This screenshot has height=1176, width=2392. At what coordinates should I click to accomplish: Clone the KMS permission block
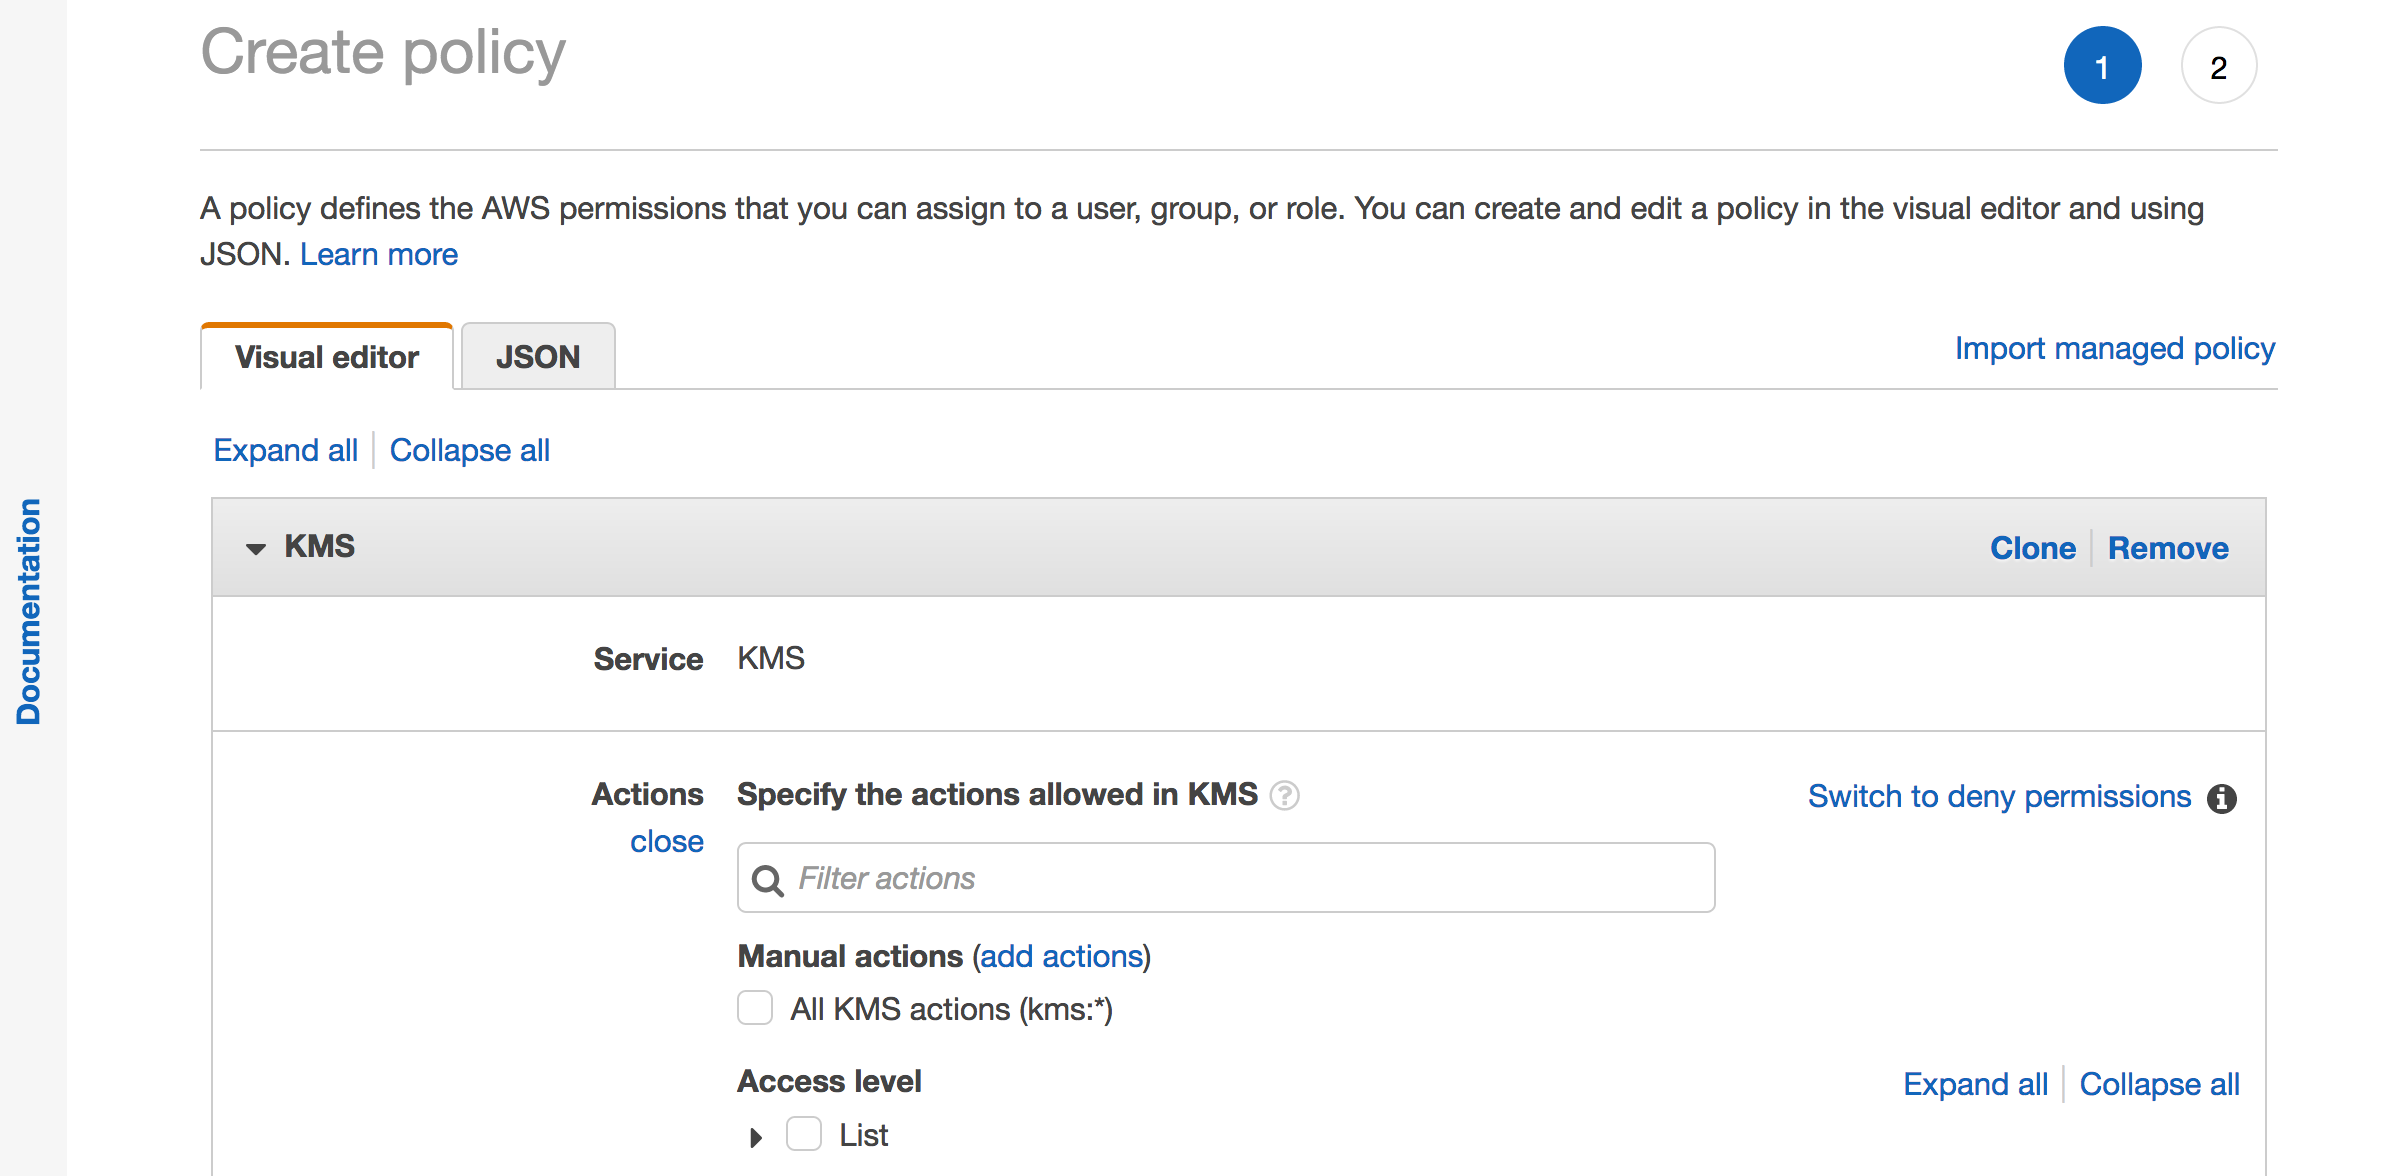(x=2033, y=548)
